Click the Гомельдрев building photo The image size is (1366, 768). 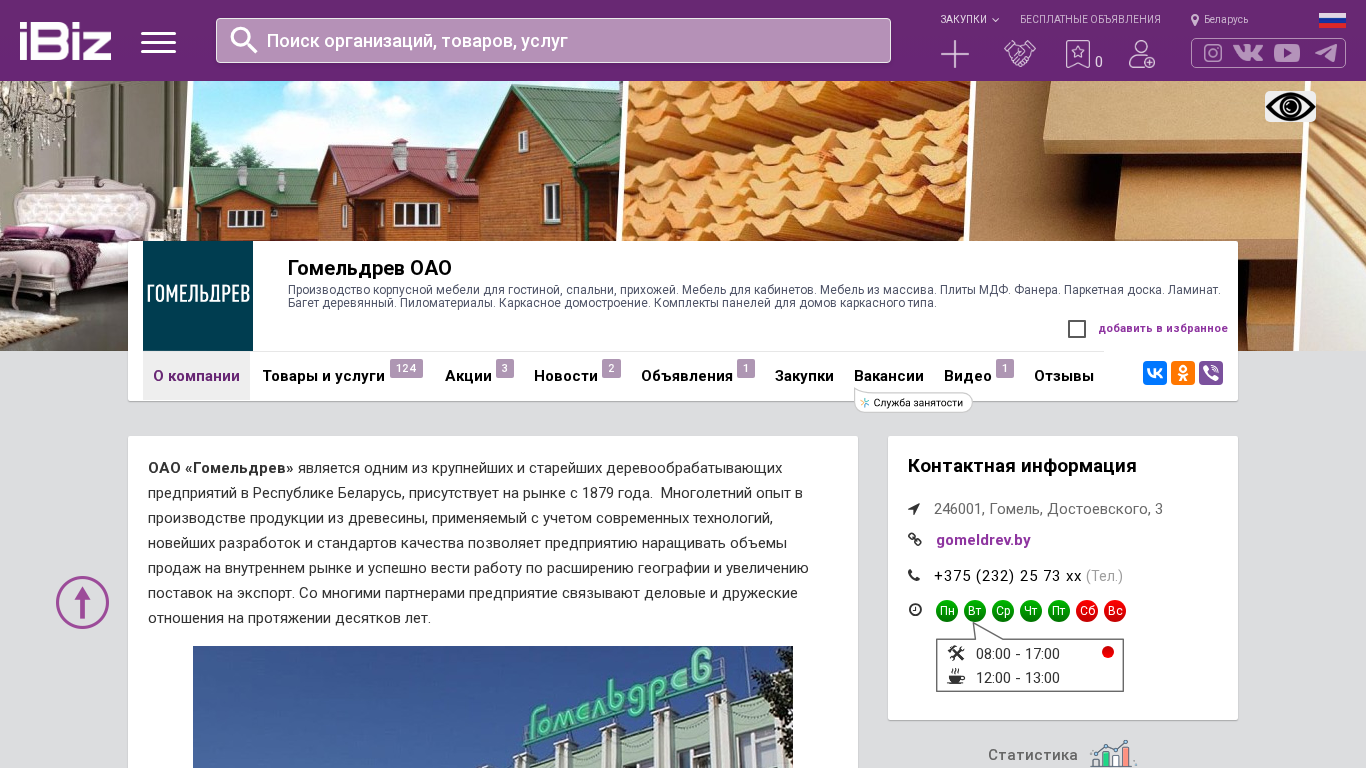coord(493,707)
